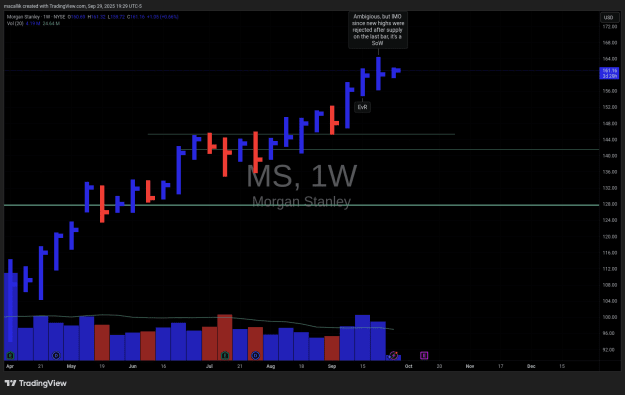Click the 140.00 price axis label
The image size is (625, 395).
(610, 155)
